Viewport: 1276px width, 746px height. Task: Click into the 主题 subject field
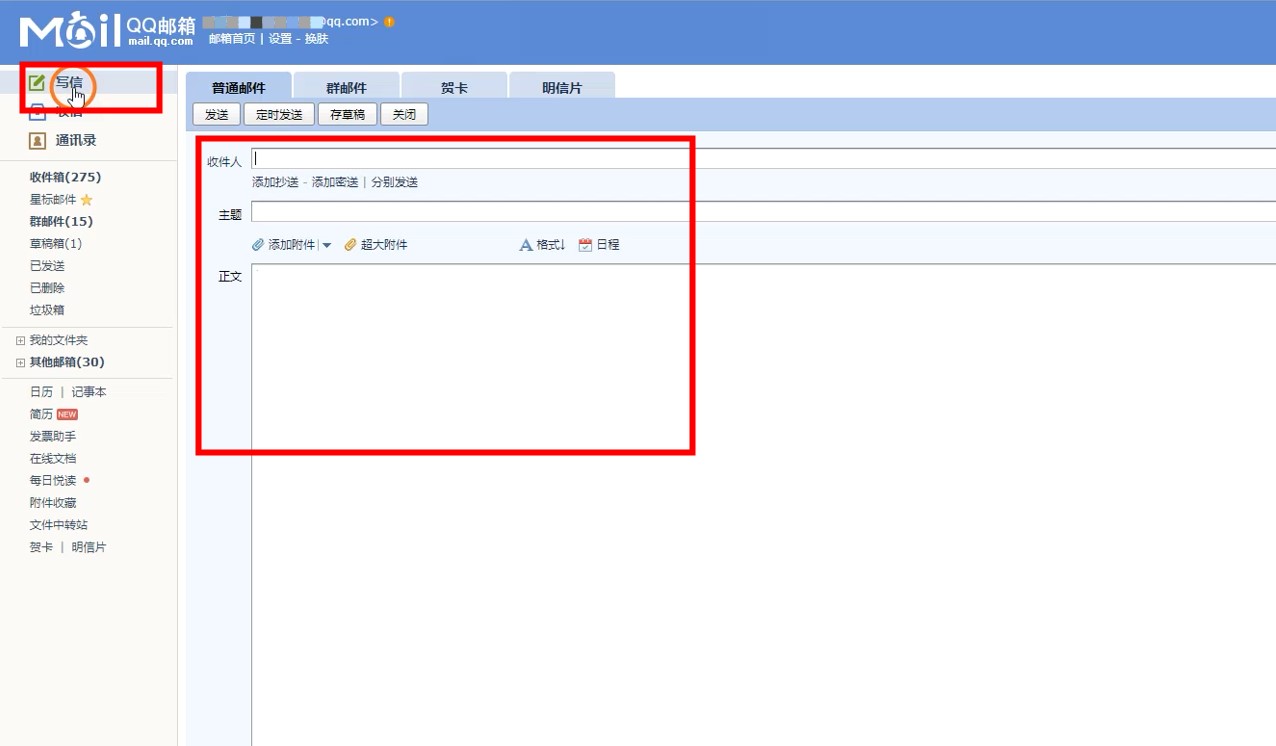[x=760, y=212]
